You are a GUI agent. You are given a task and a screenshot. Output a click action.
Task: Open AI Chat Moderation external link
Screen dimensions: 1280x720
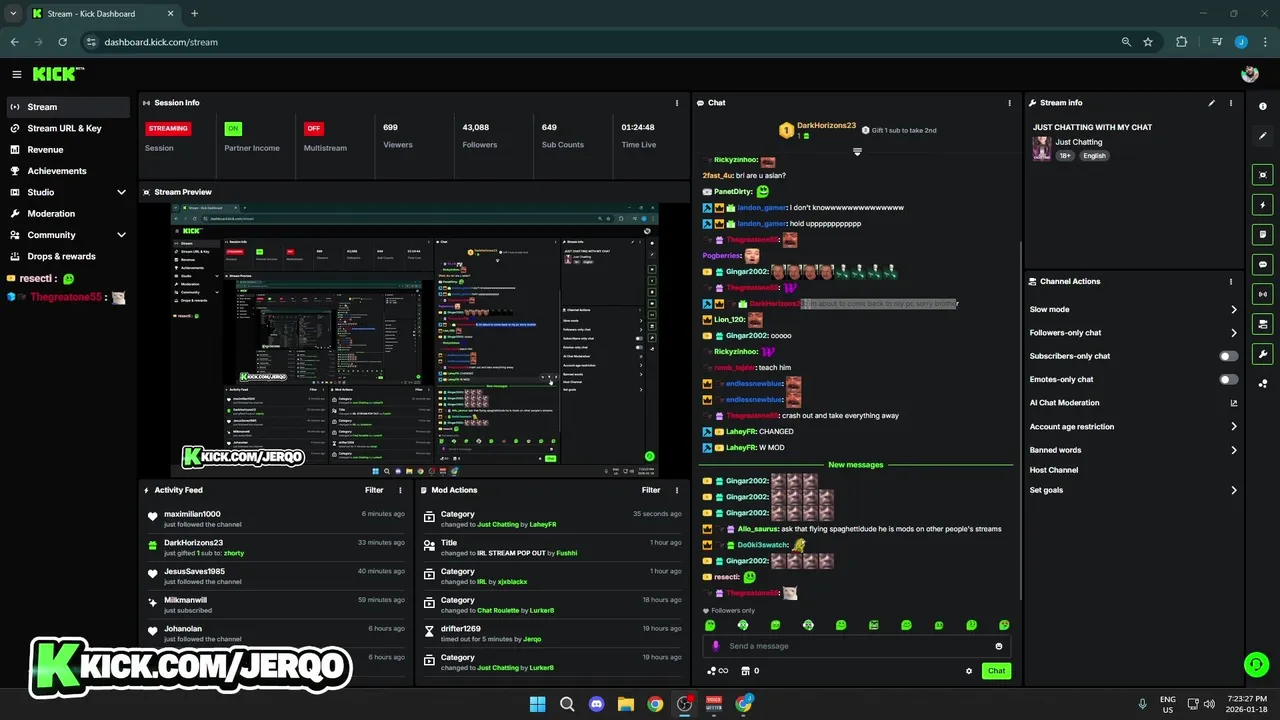point(1234,403)
